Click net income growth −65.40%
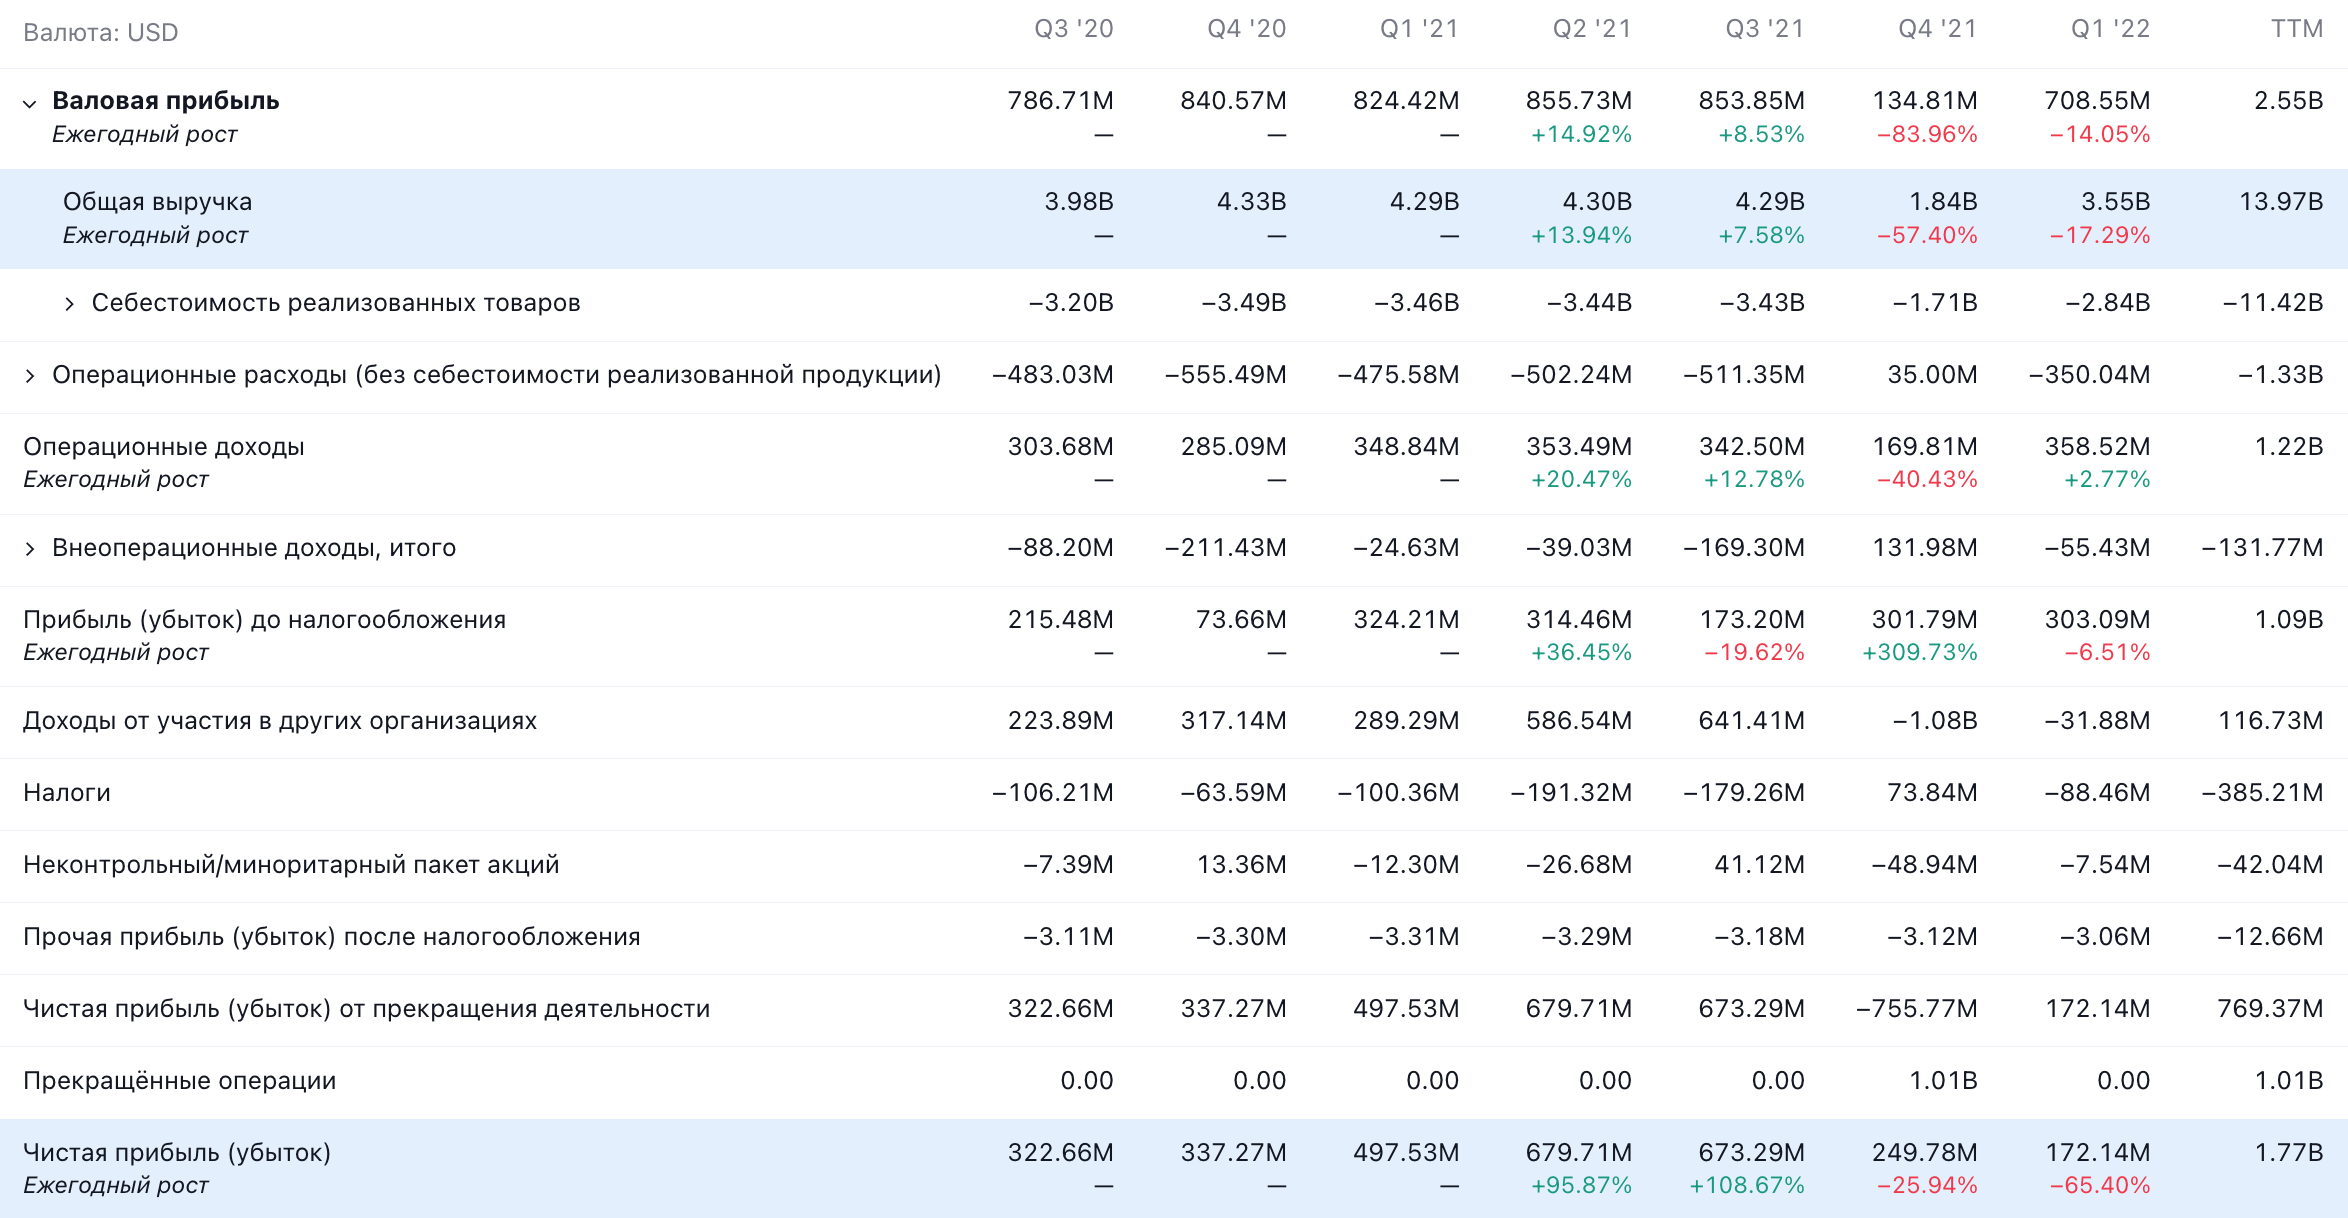2348x1218 pixels. coord(2100,1186)
